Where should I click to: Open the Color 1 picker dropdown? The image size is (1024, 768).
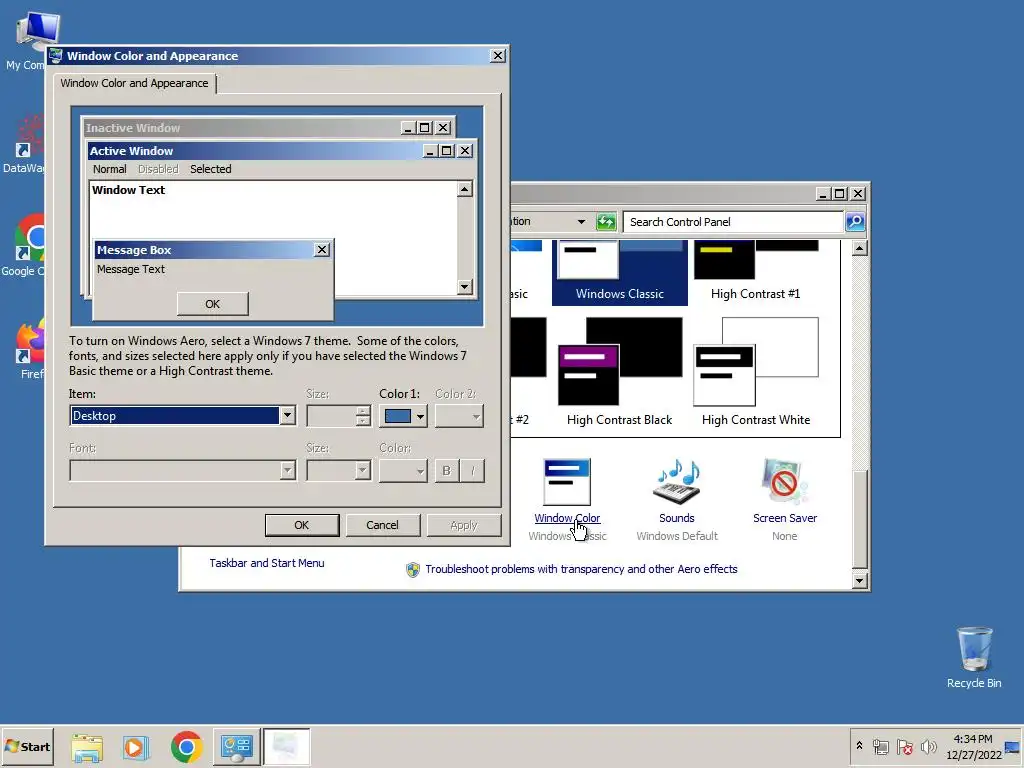click(x=403, y=416)
